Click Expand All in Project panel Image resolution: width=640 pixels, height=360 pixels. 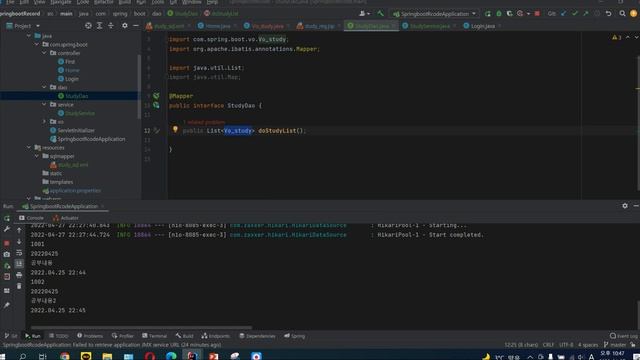point(100,26)
